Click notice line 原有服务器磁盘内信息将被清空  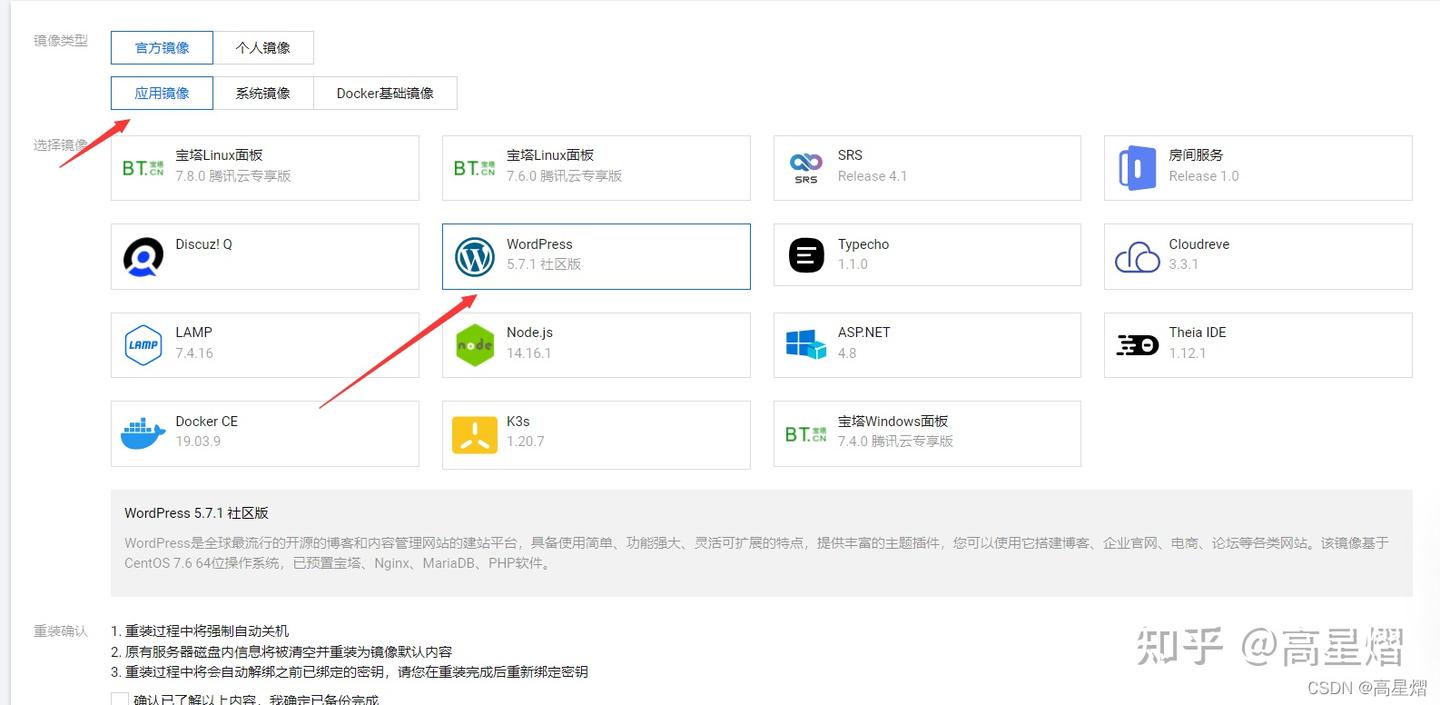281,651
